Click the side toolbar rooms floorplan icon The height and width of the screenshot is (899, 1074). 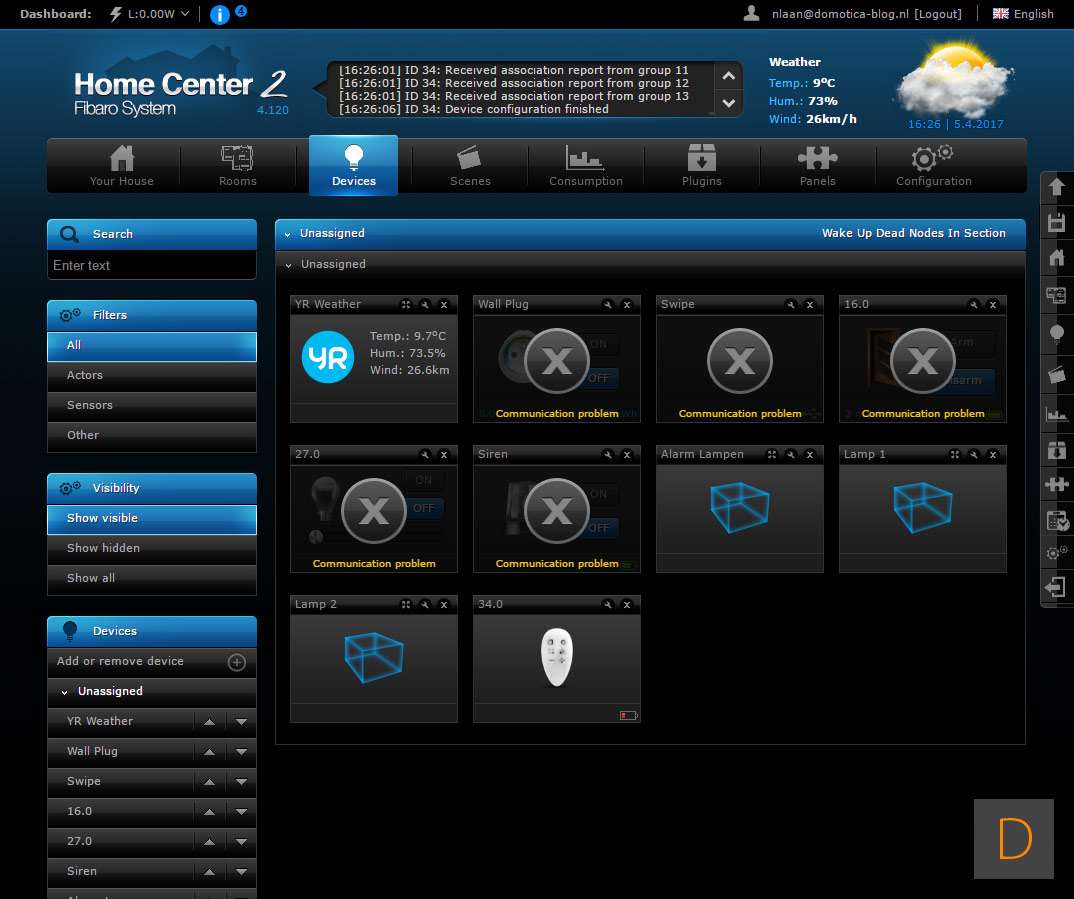[x=1056, y=295]
